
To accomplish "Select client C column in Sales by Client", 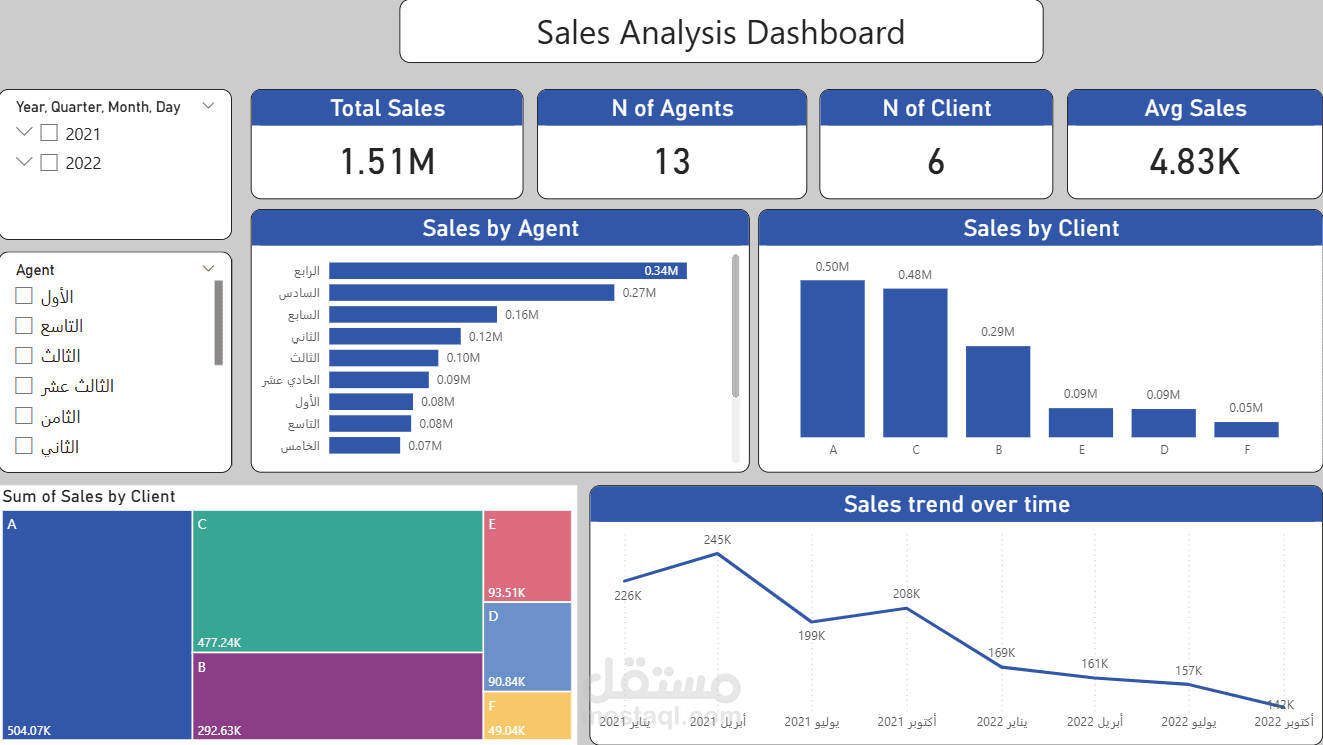I will tap(915, 363).
